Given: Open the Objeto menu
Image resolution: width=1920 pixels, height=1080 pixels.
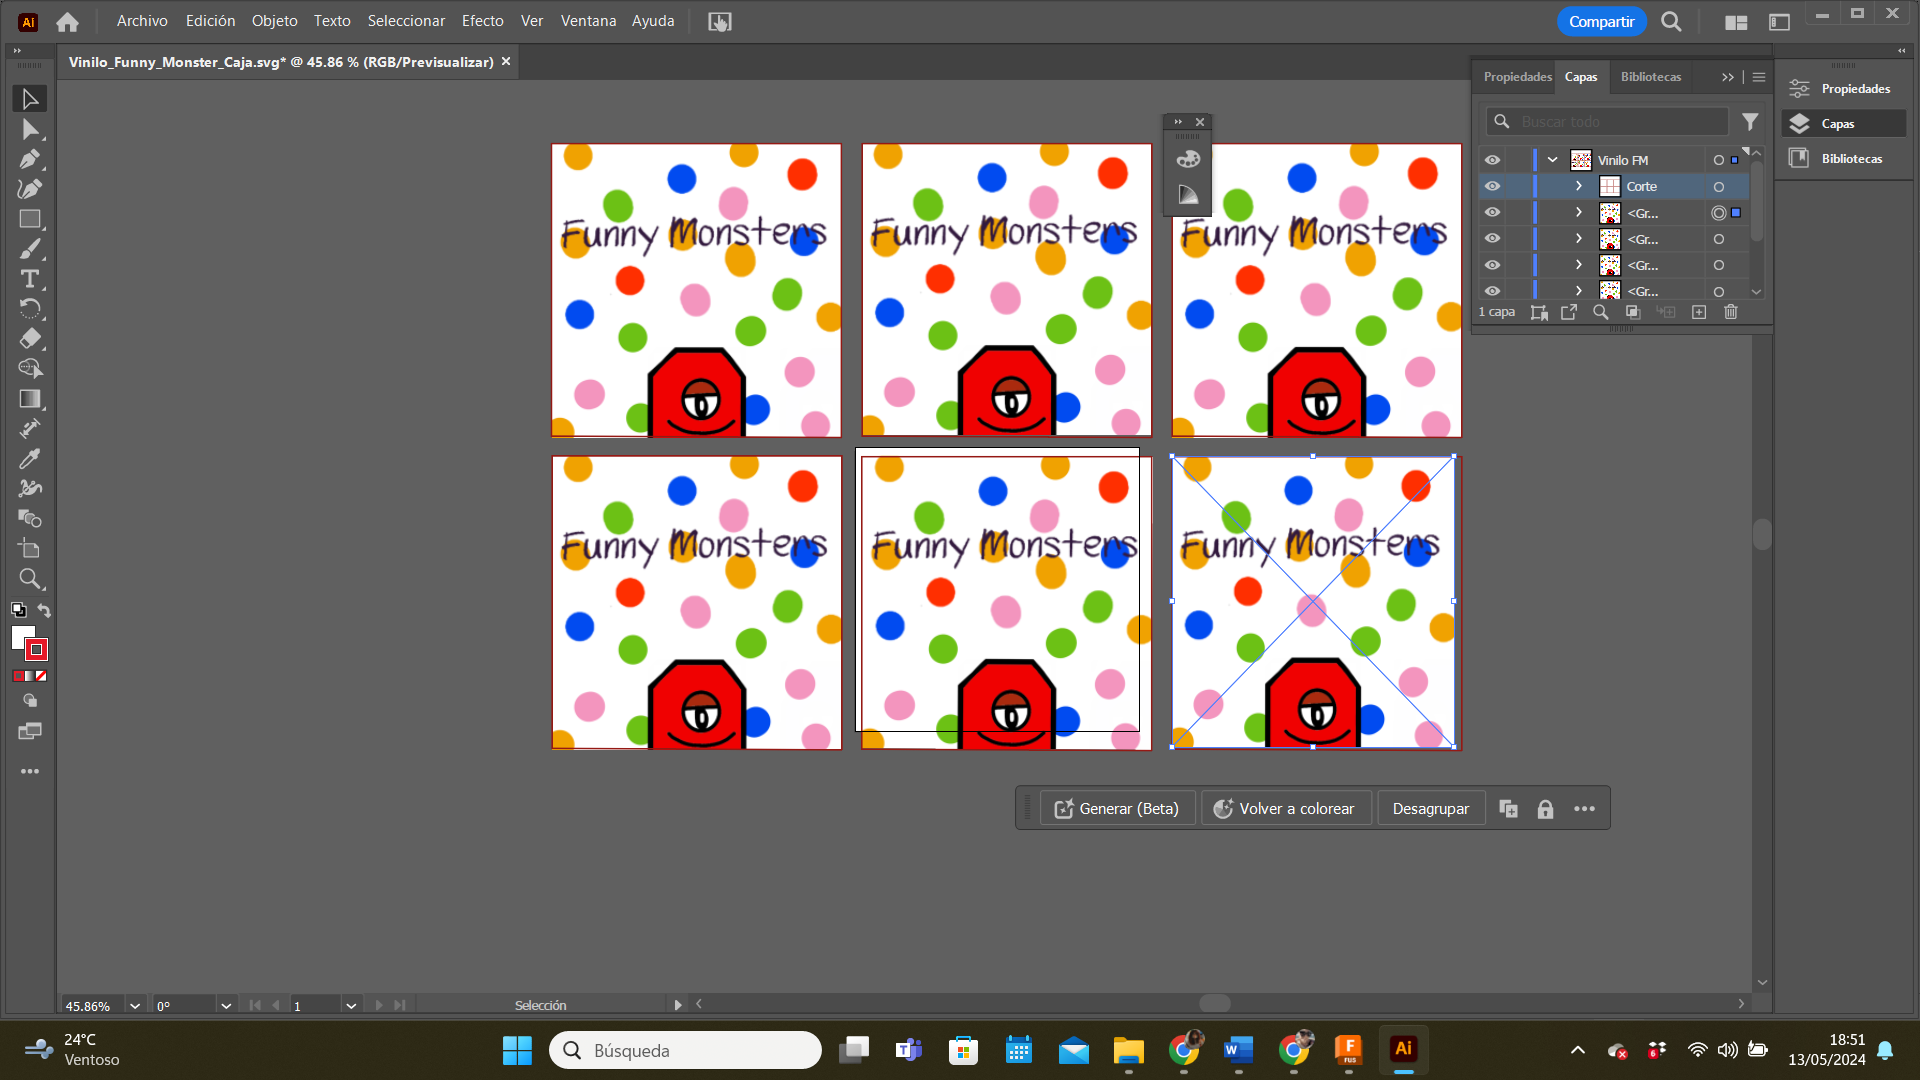Looking at the screenshot, I should (274, 21).
